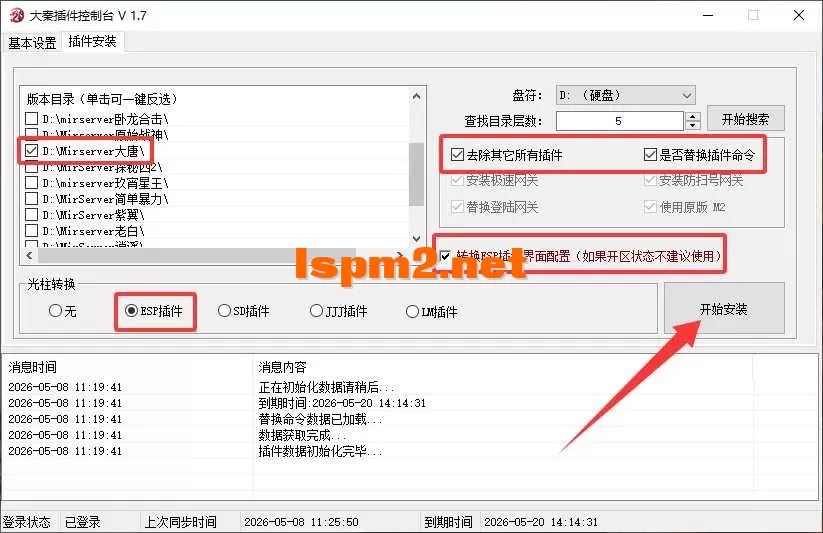
Task: Click the 开始安装 button
Action: tap(724, 309)
